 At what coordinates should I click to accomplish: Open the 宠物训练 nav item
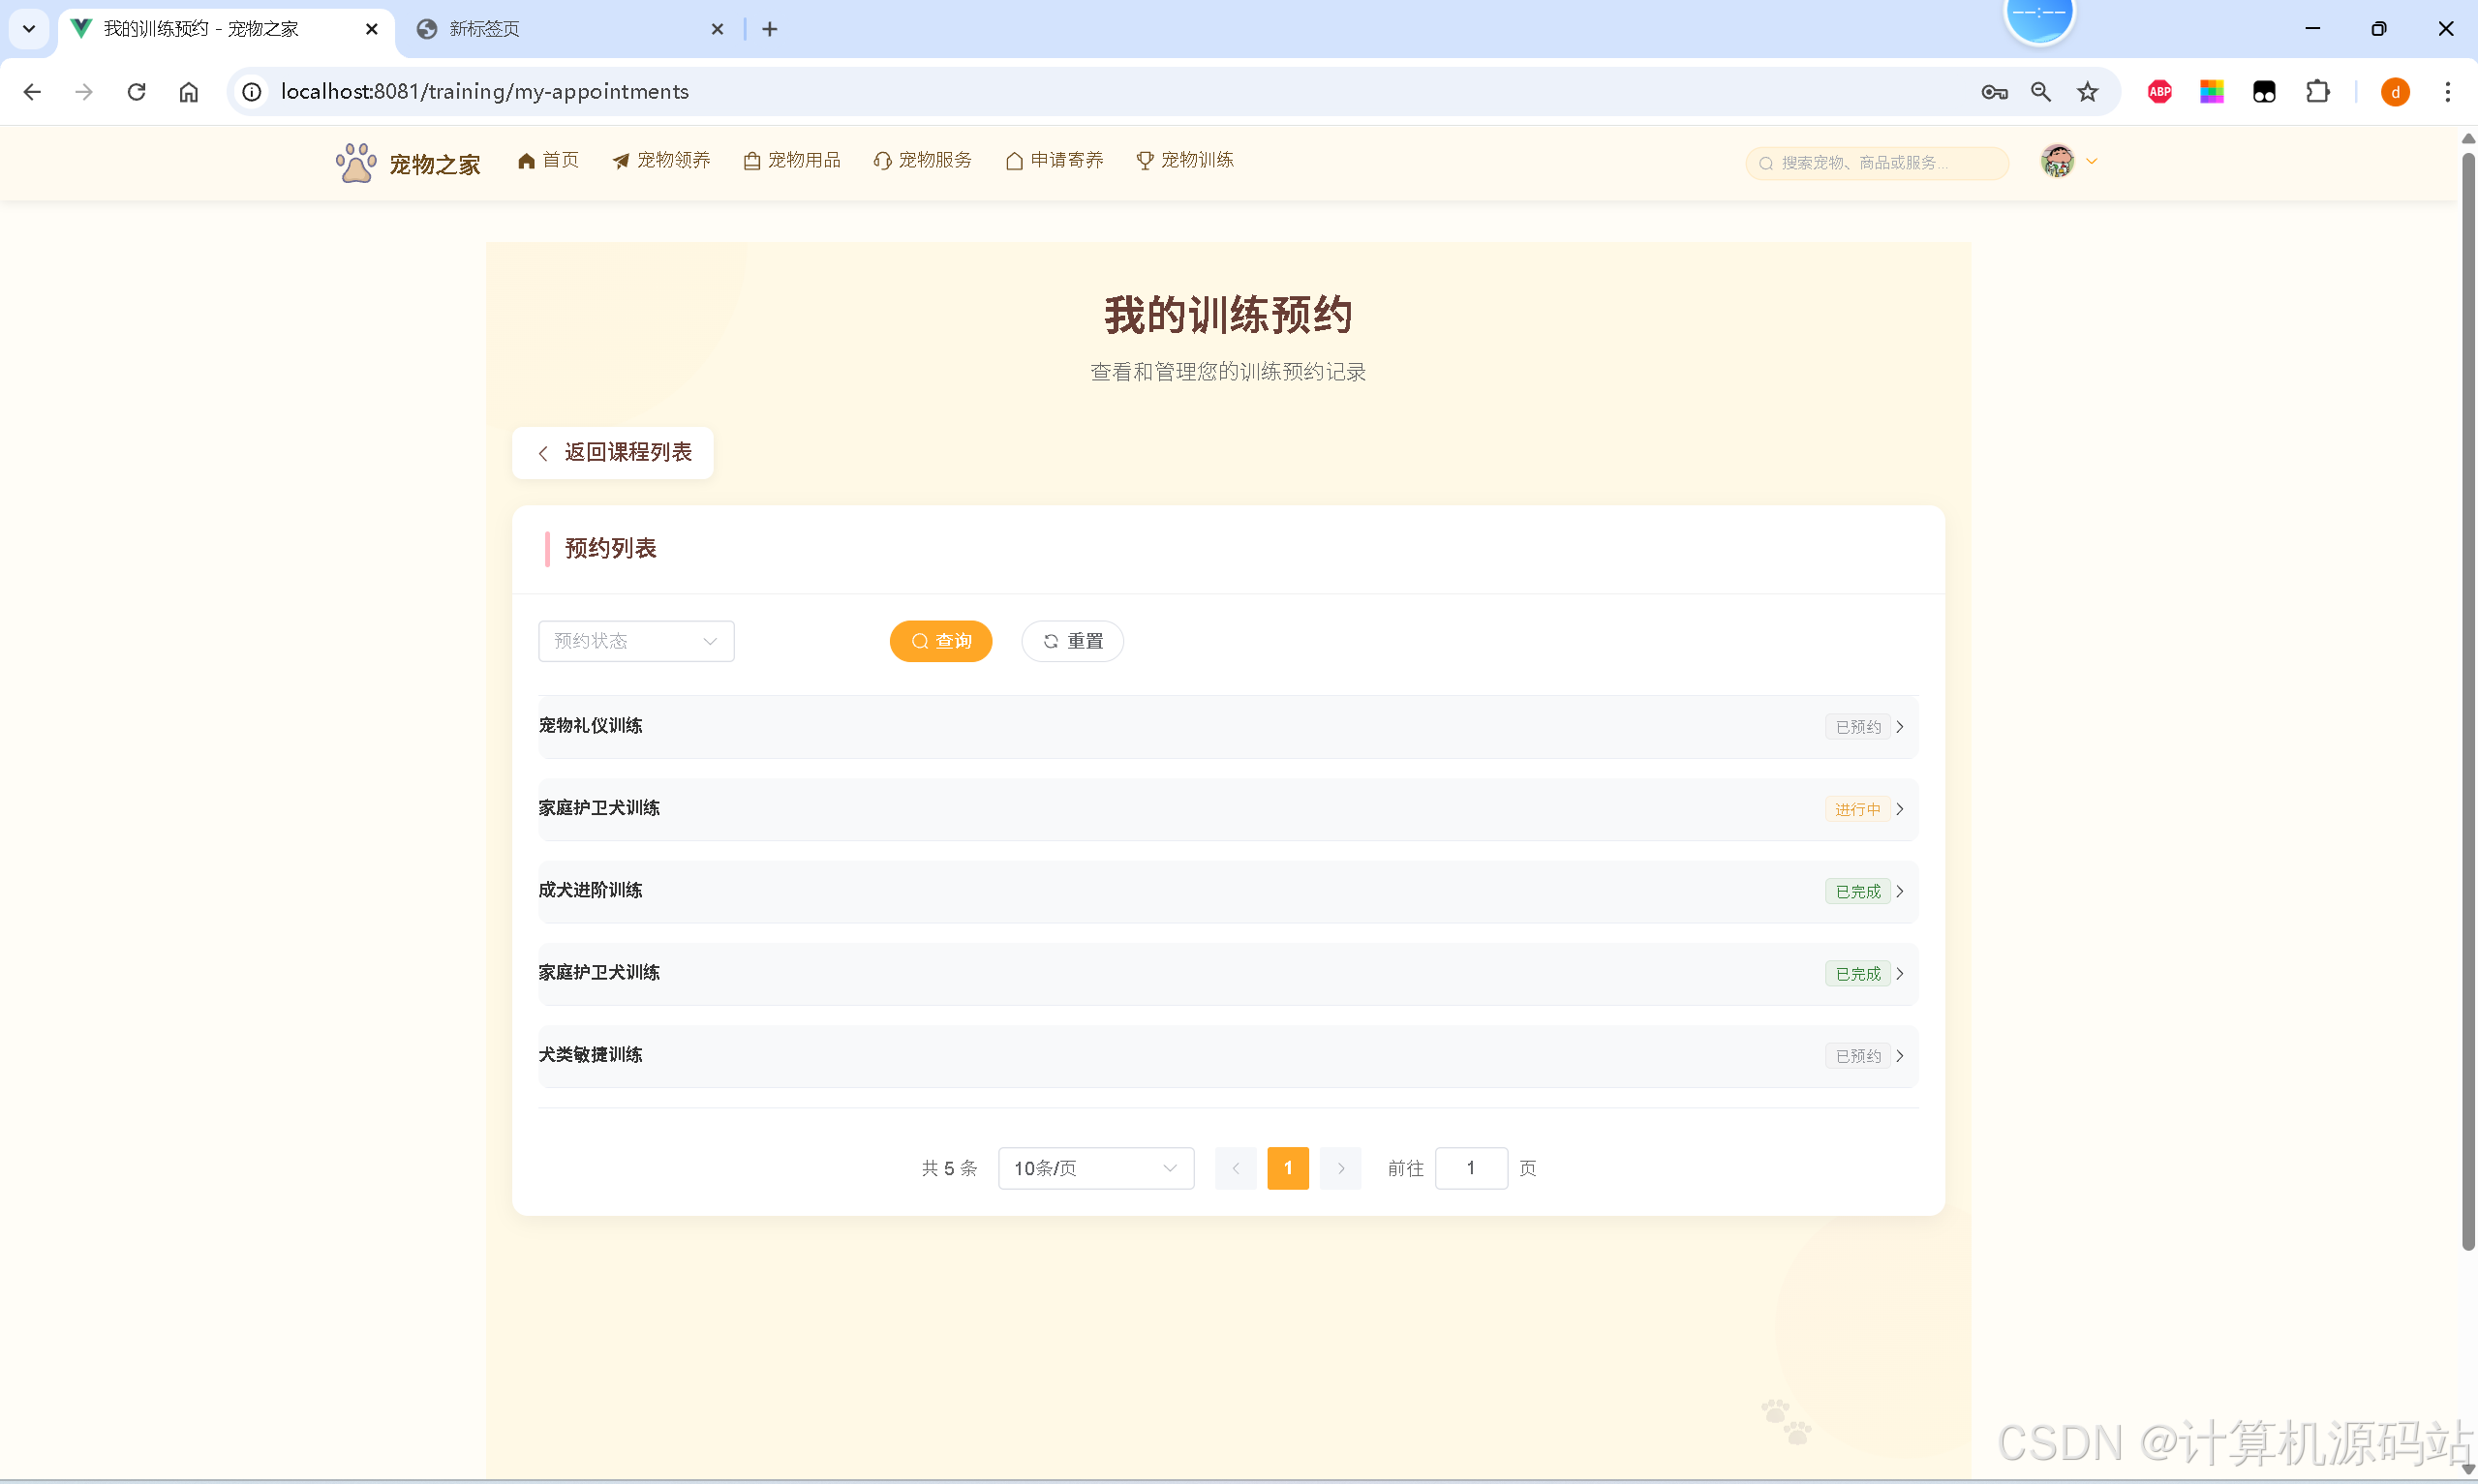[1185, 160]
